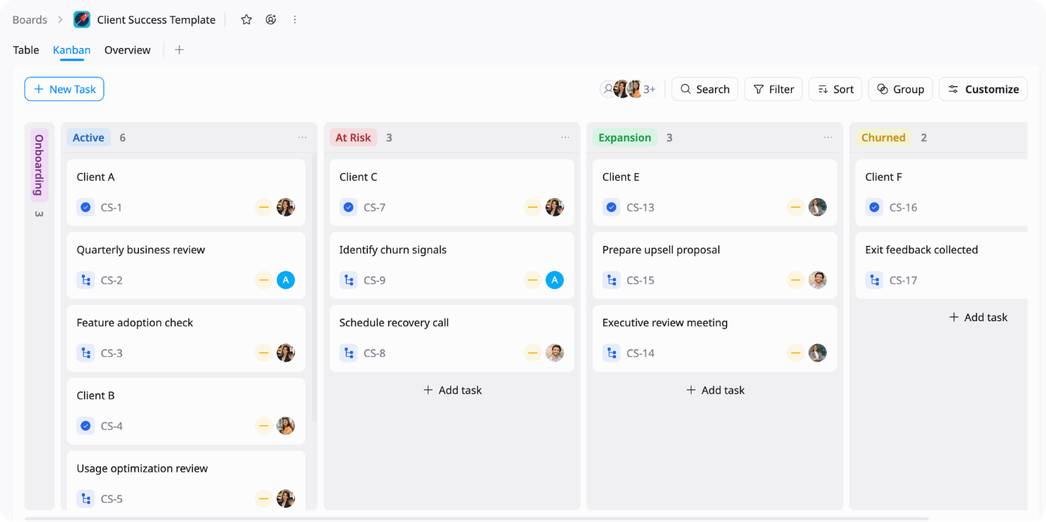The width and height of the screenshot is (1046, 522).
Task: Open the Usage optimization review card
Action: tap(186, 481)
